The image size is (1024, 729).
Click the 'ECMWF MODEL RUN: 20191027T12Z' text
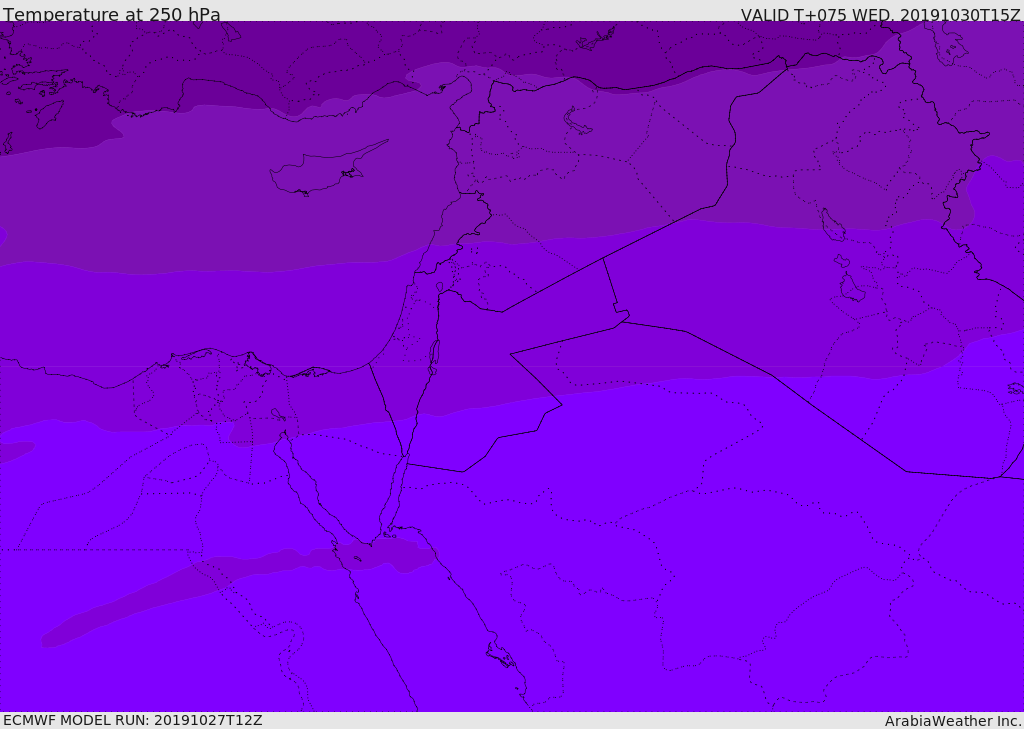133,720
